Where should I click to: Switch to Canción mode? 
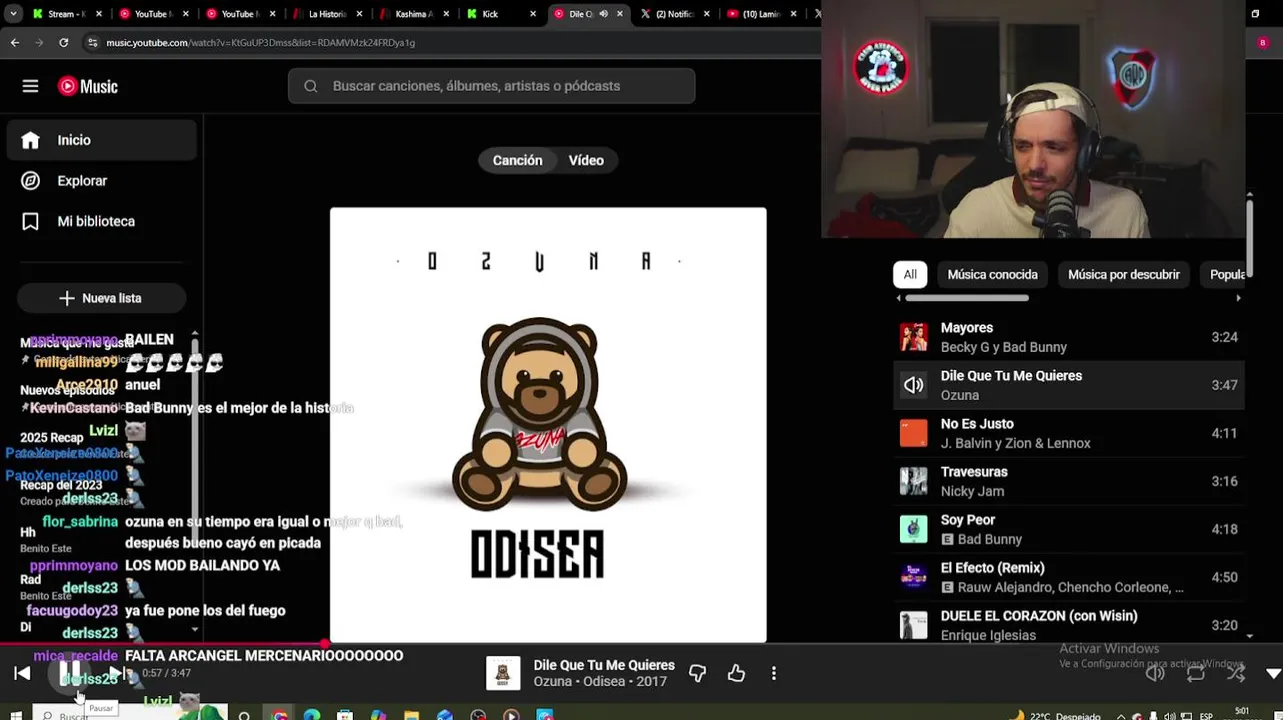[x=517, y=160]
